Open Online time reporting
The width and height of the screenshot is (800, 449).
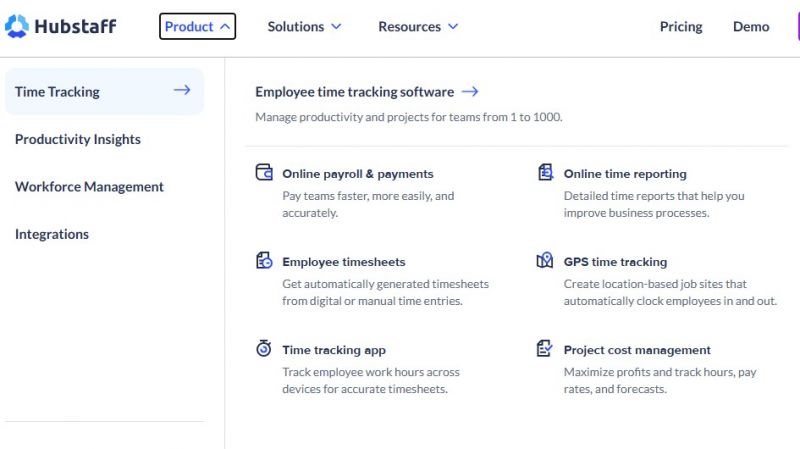click(625, 174)
